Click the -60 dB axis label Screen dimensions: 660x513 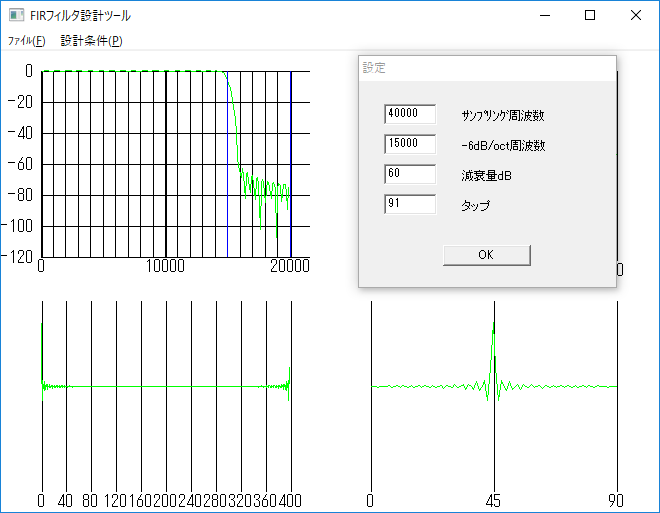pos(20,164)
